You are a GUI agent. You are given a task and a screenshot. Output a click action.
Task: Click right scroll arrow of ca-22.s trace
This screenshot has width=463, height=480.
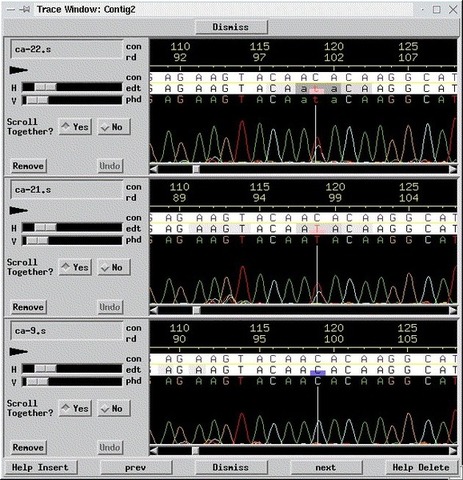[x=453, y=169]
